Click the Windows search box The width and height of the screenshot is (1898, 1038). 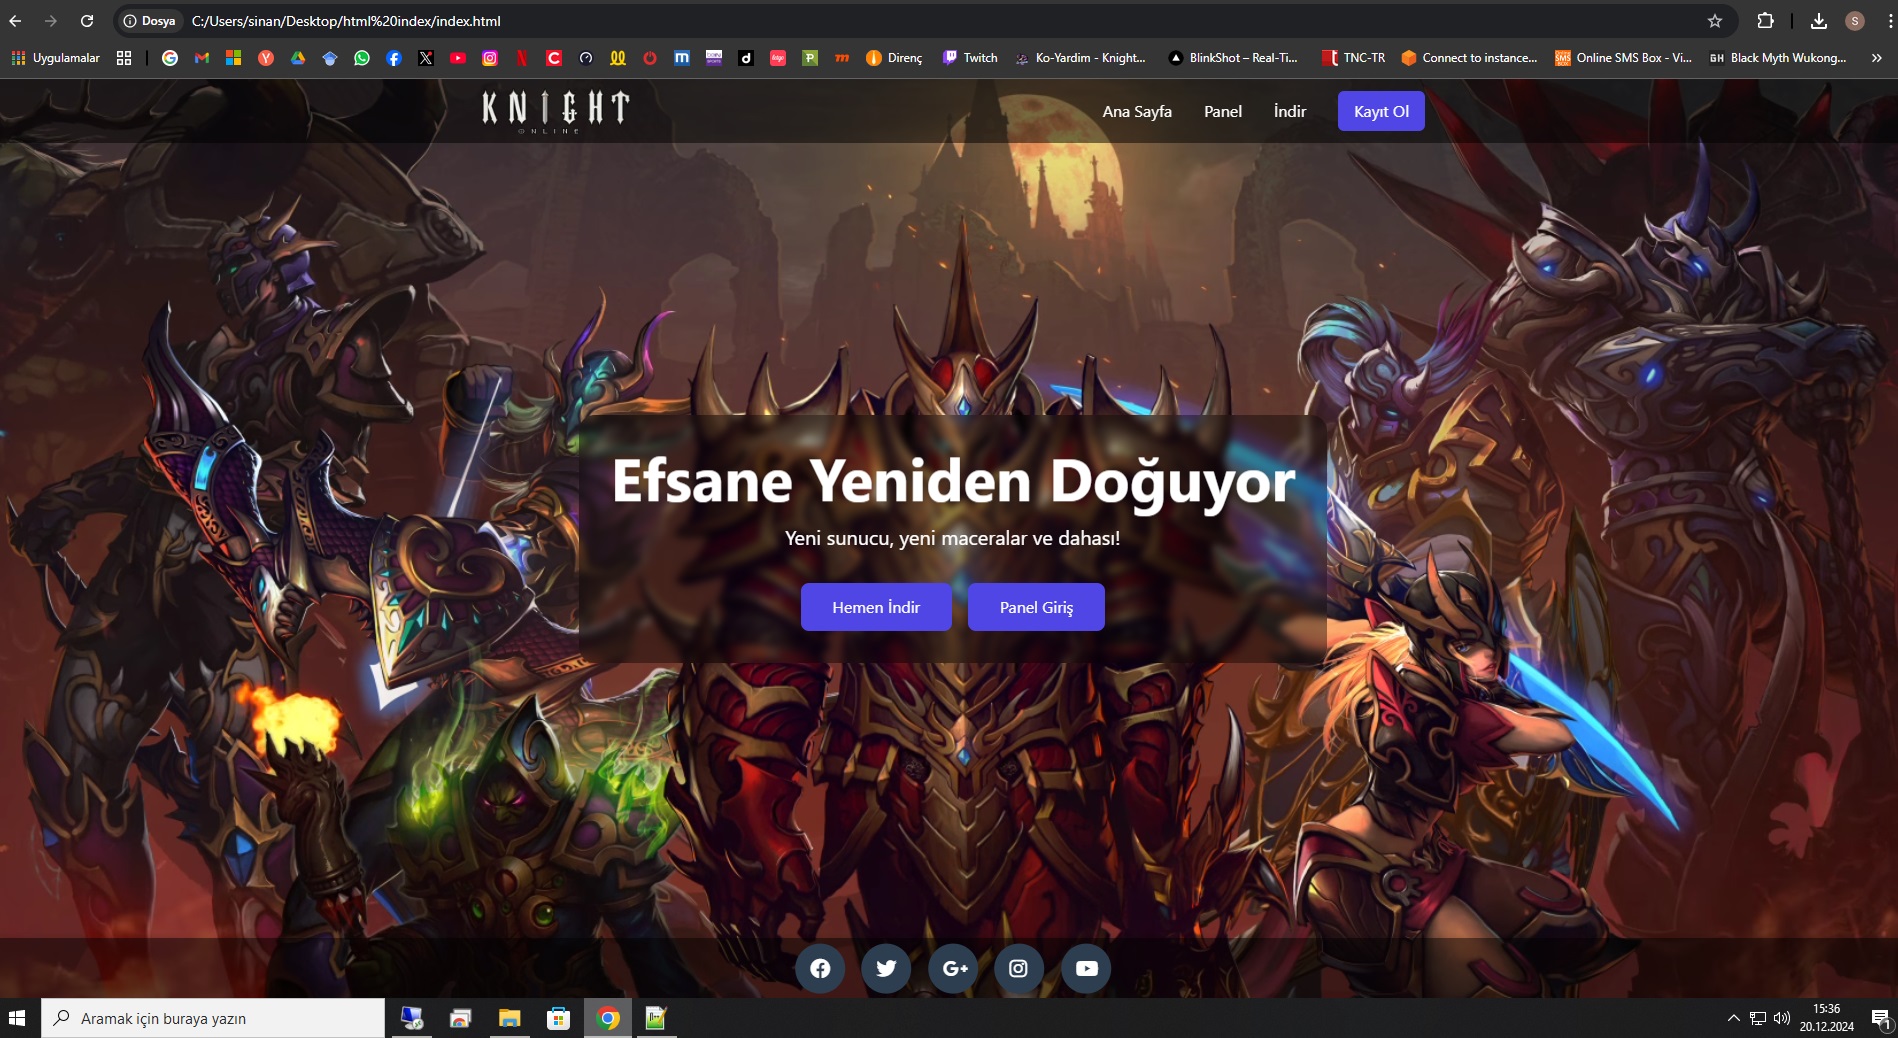click(213, 1018)
